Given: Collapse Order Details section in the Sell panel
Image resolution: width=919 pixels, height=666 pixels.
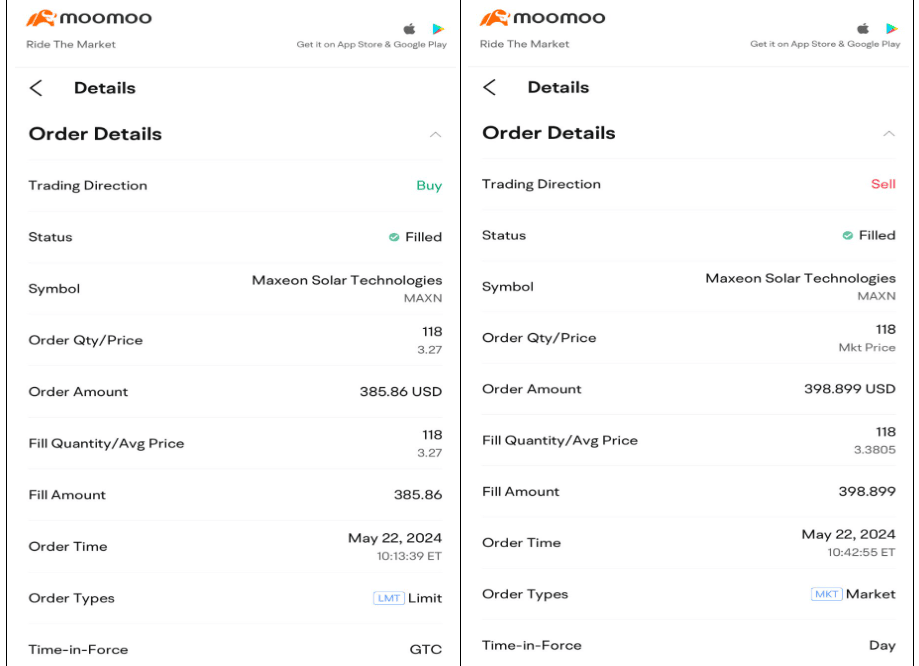Looking at the screenshot, I should pyautogui.click(x=889, y=133).
